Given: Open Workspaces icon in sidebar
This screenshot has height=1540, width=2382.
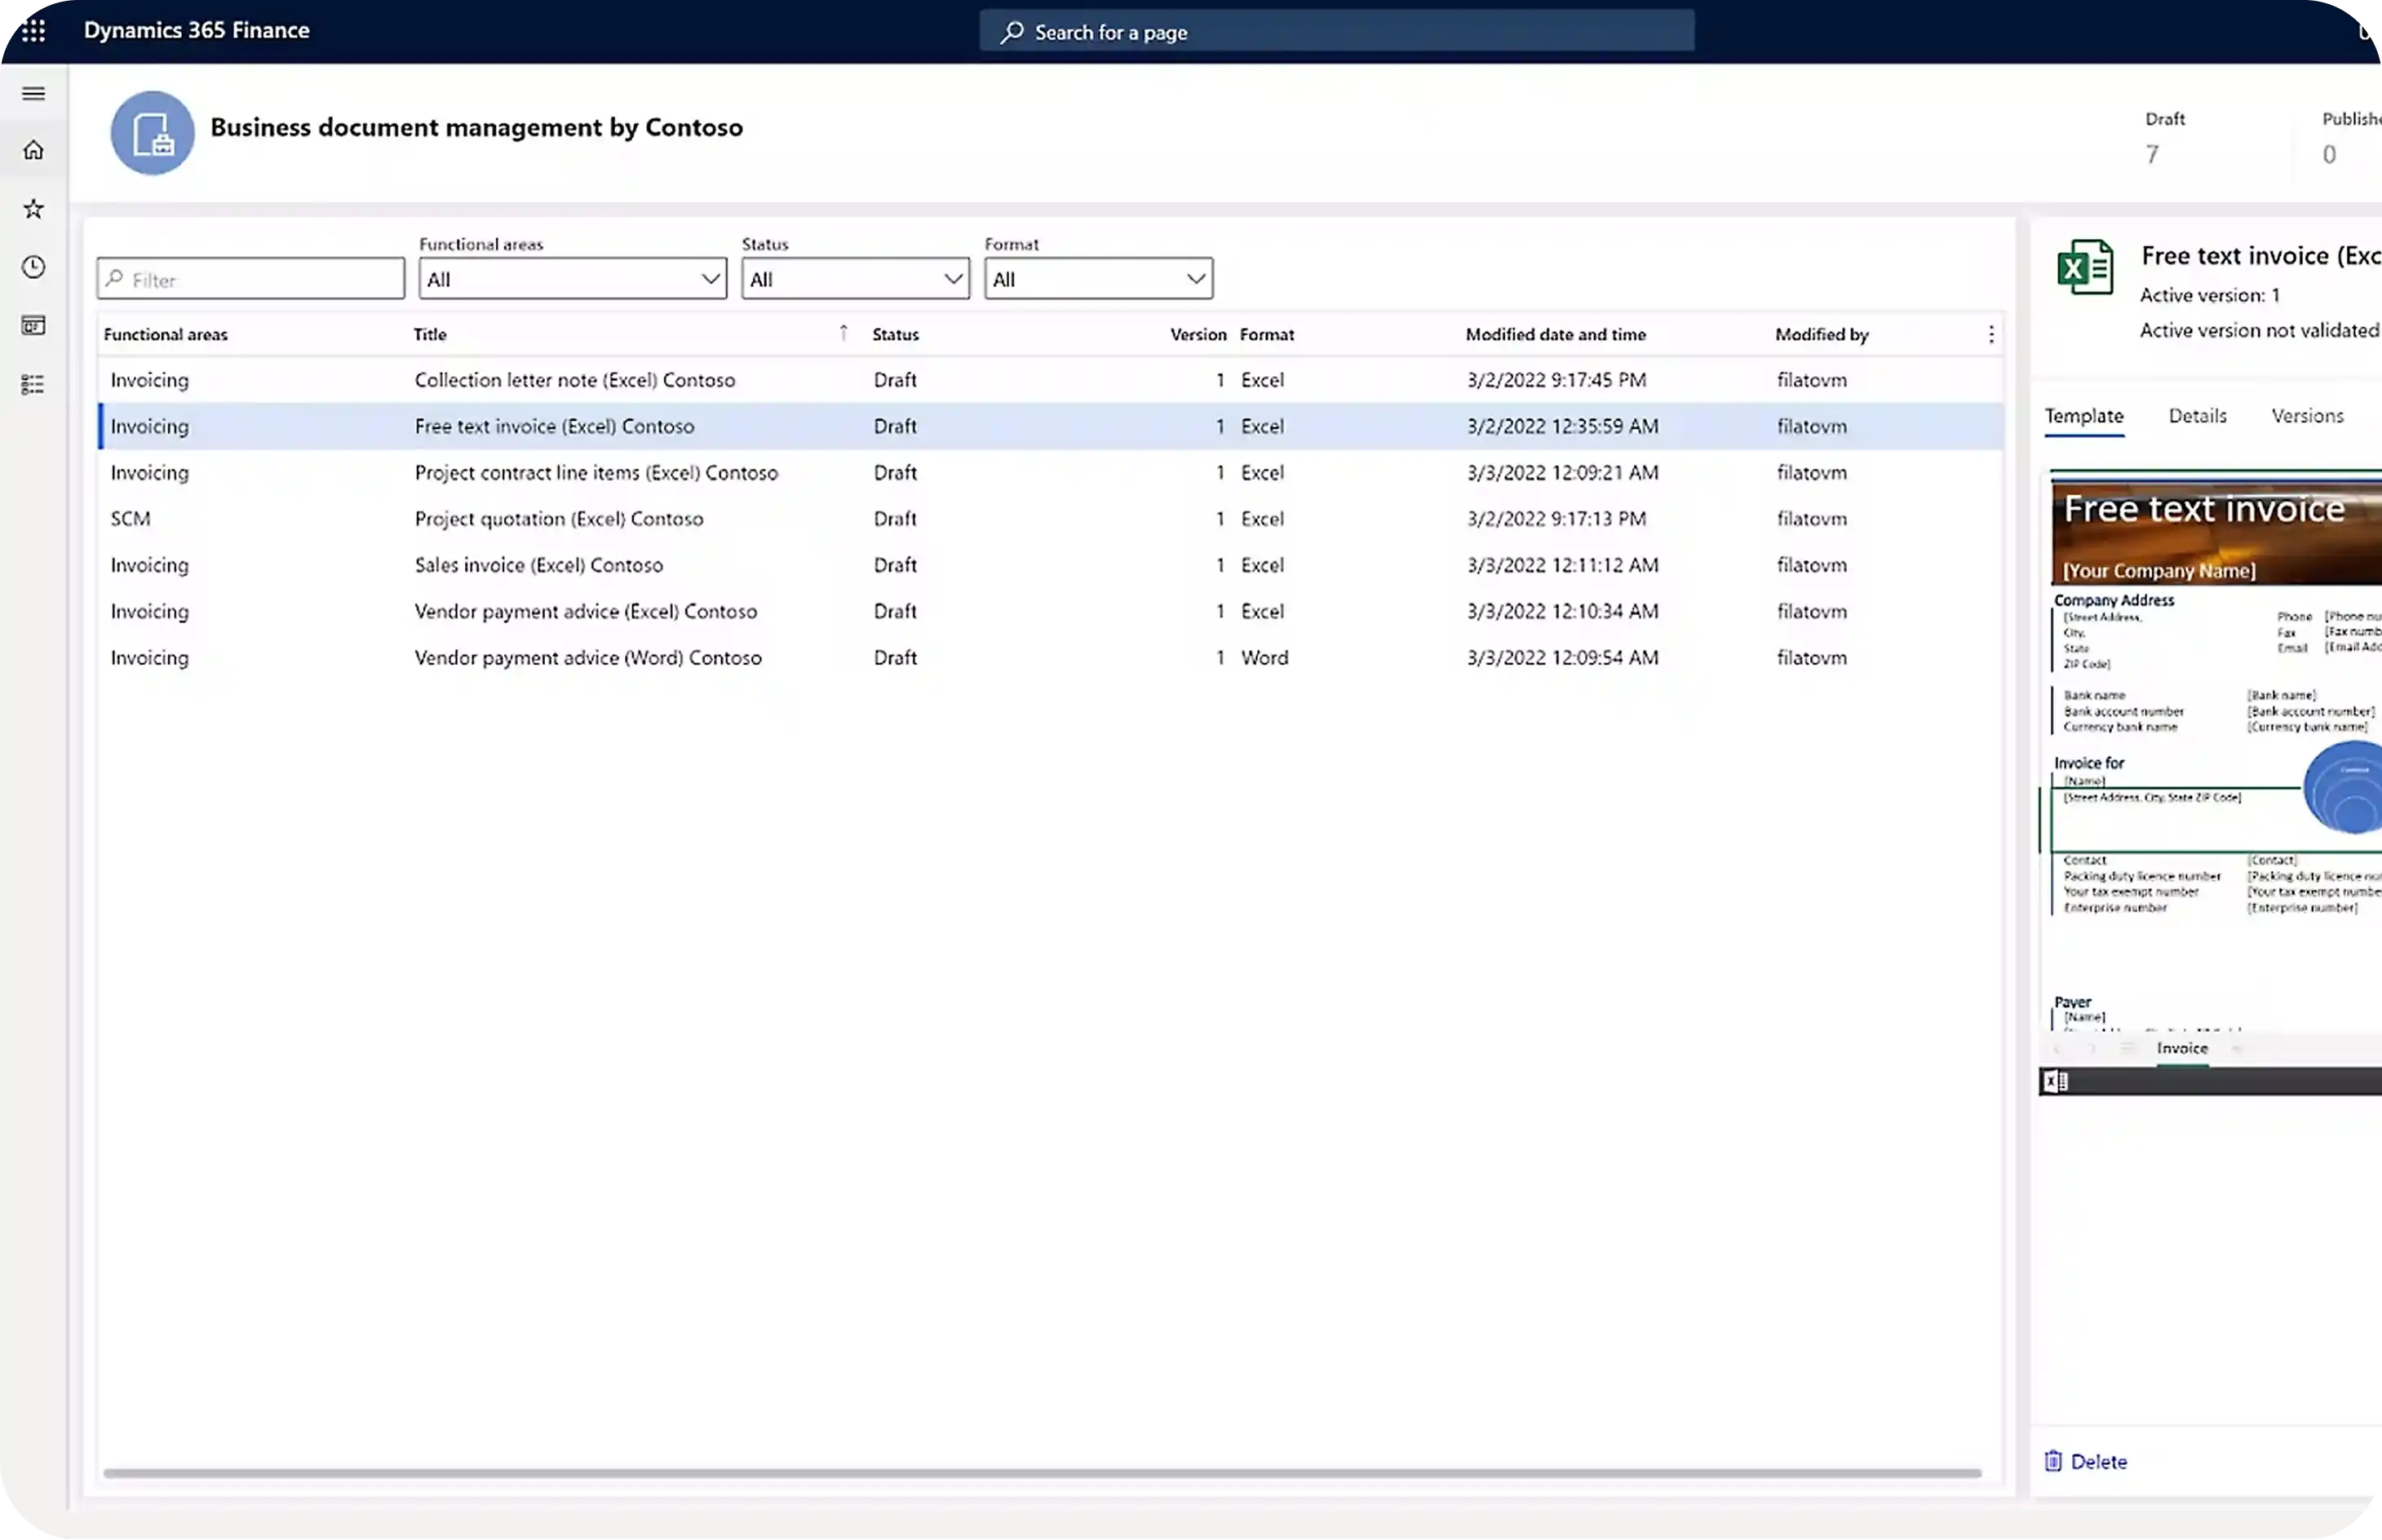Looking at the screenshot, I should (33, 326).
